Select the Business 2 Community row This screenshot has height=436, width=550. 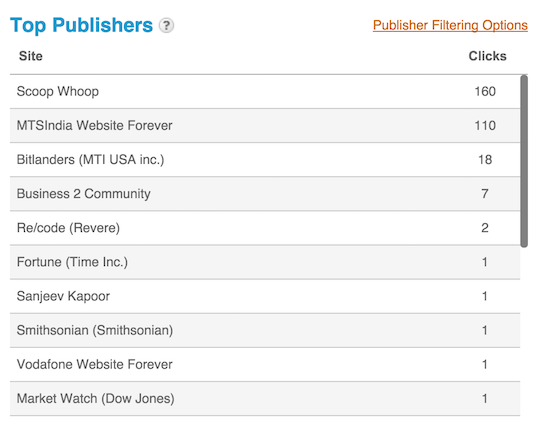click(x=265, y=194)
